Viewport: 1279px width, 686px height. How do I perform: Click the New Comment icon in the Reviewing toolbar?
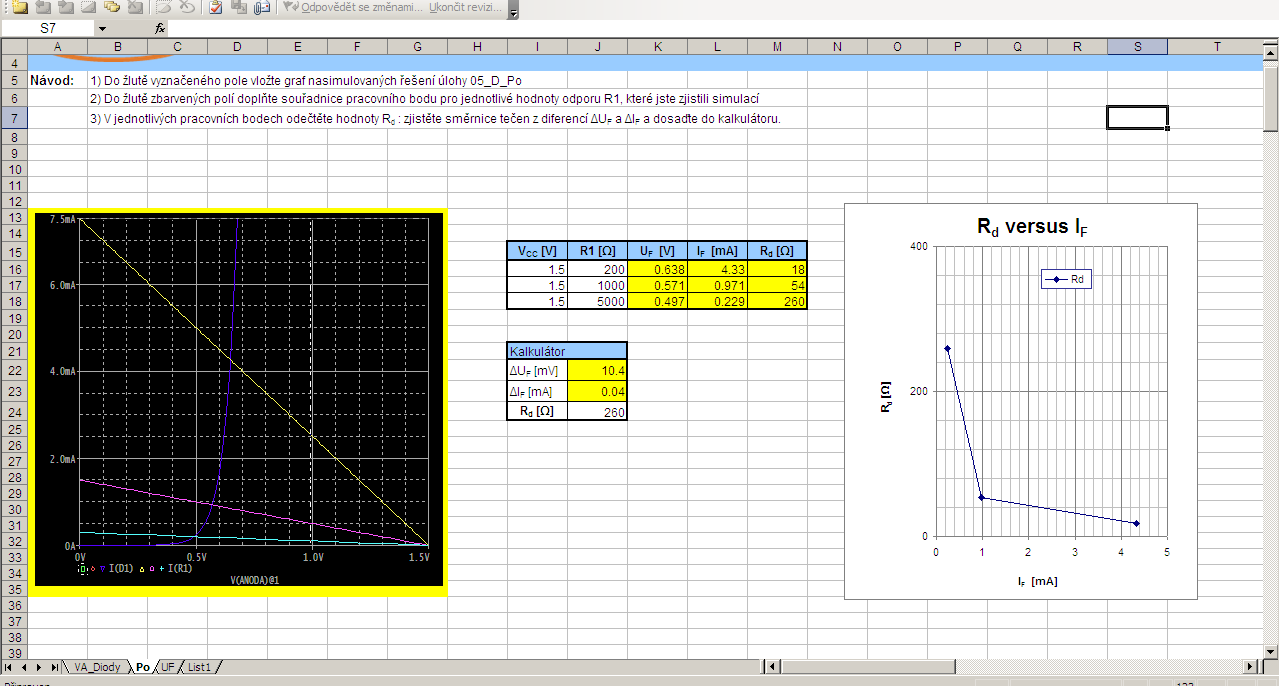click(x=18, y=7)
